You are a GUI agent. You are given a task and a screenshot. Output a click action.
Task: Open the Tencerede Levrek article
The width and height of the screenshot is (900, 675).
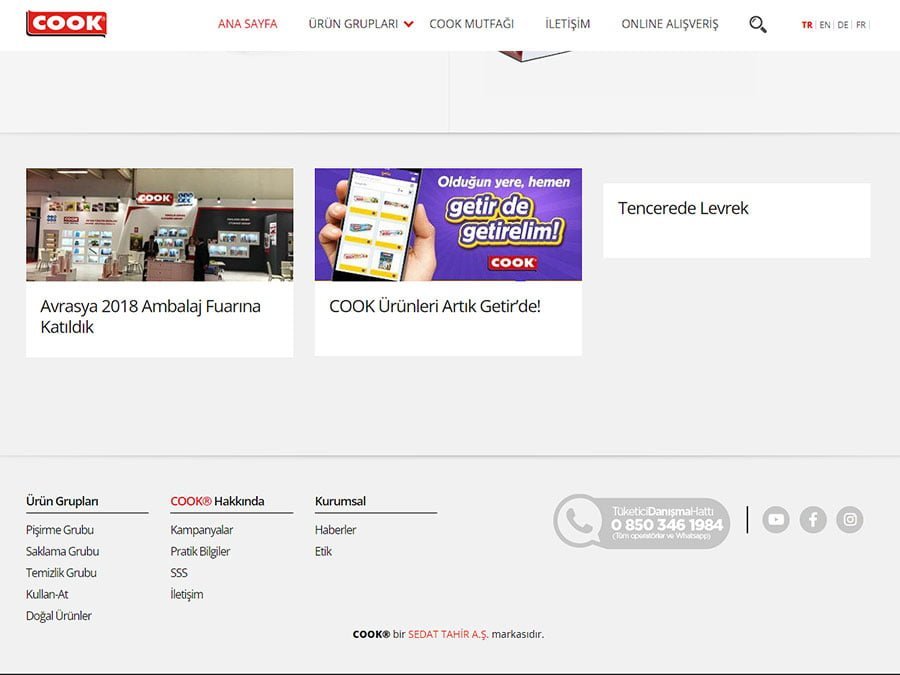point(684,208)
